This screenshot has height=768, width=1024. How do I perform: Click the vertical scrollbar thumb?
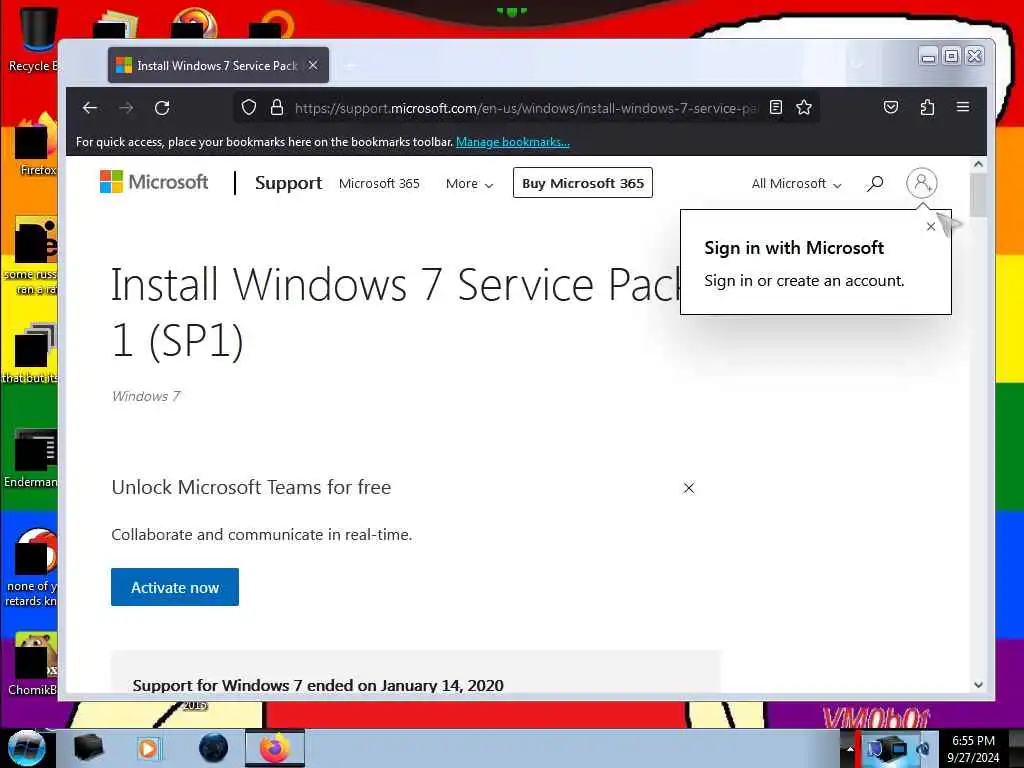coord(978,196)
